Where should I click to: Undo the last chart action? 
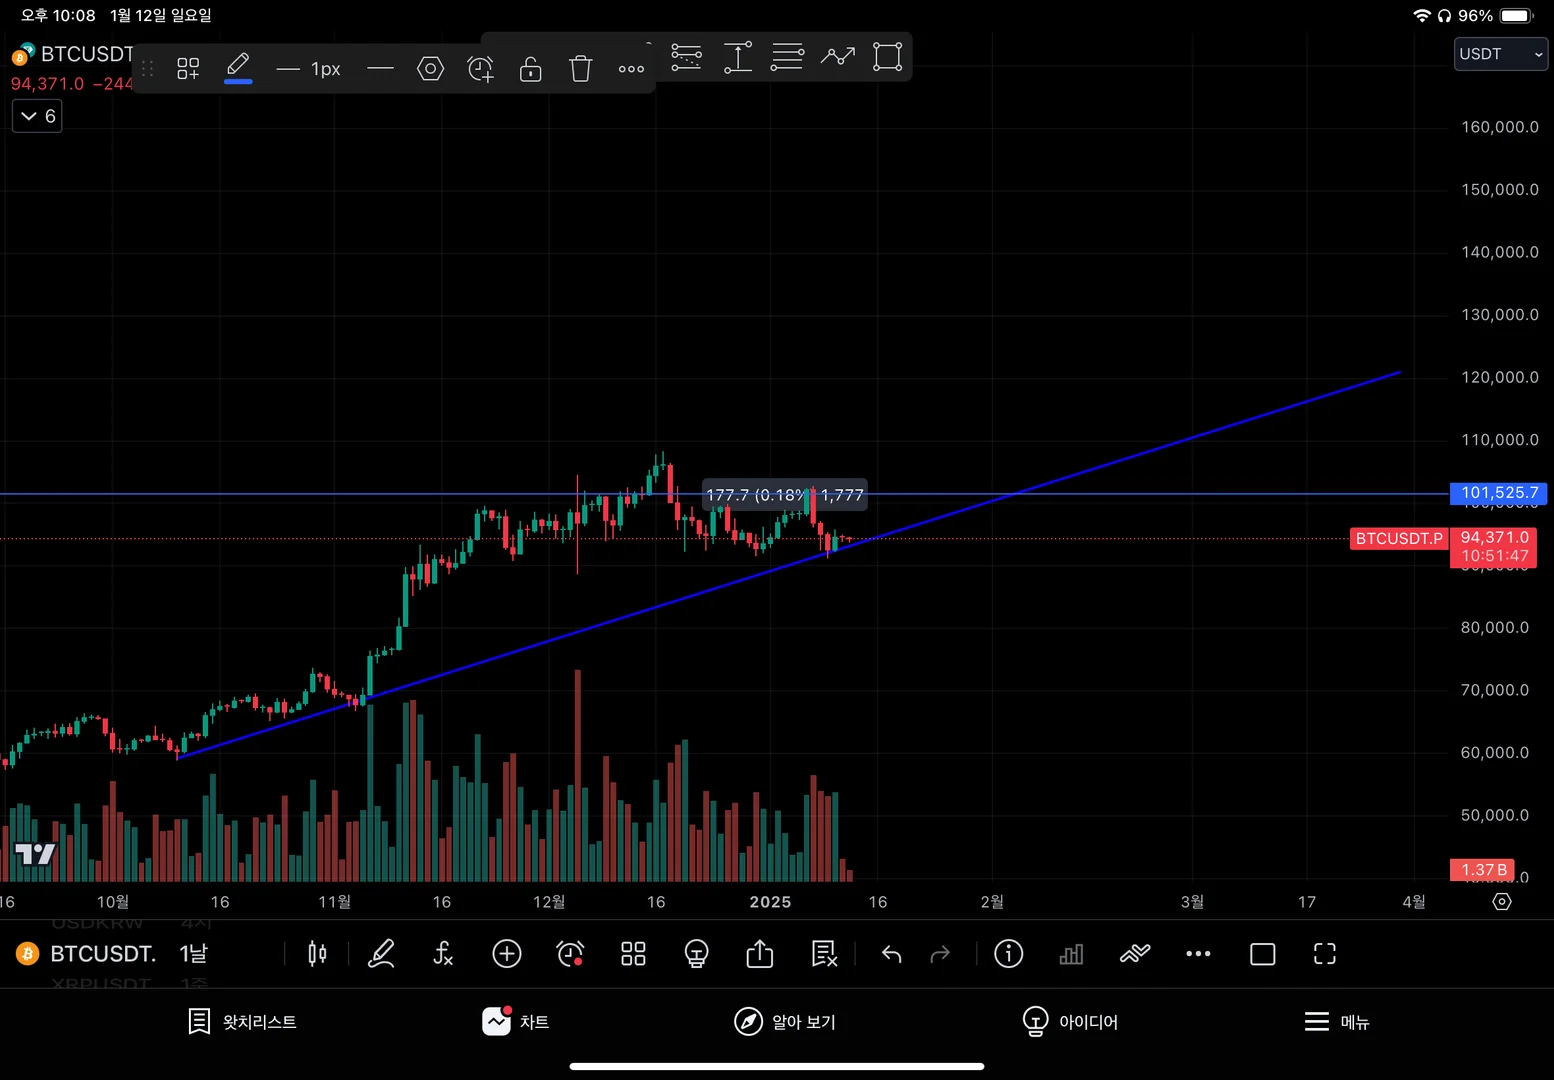coord(891,955)
